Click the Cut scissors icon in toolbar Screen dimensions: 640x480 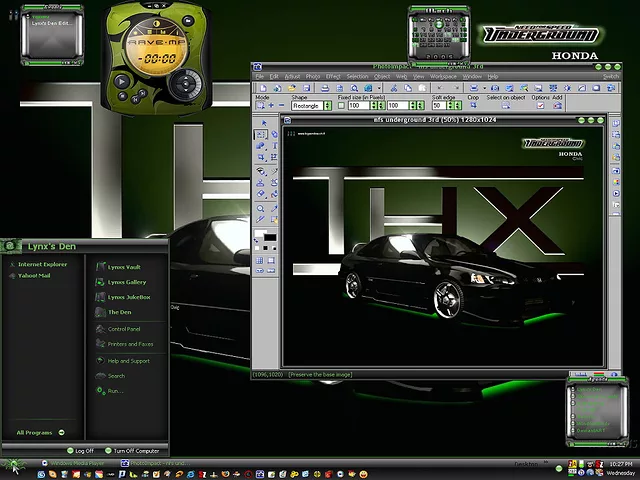pos(393,88)
